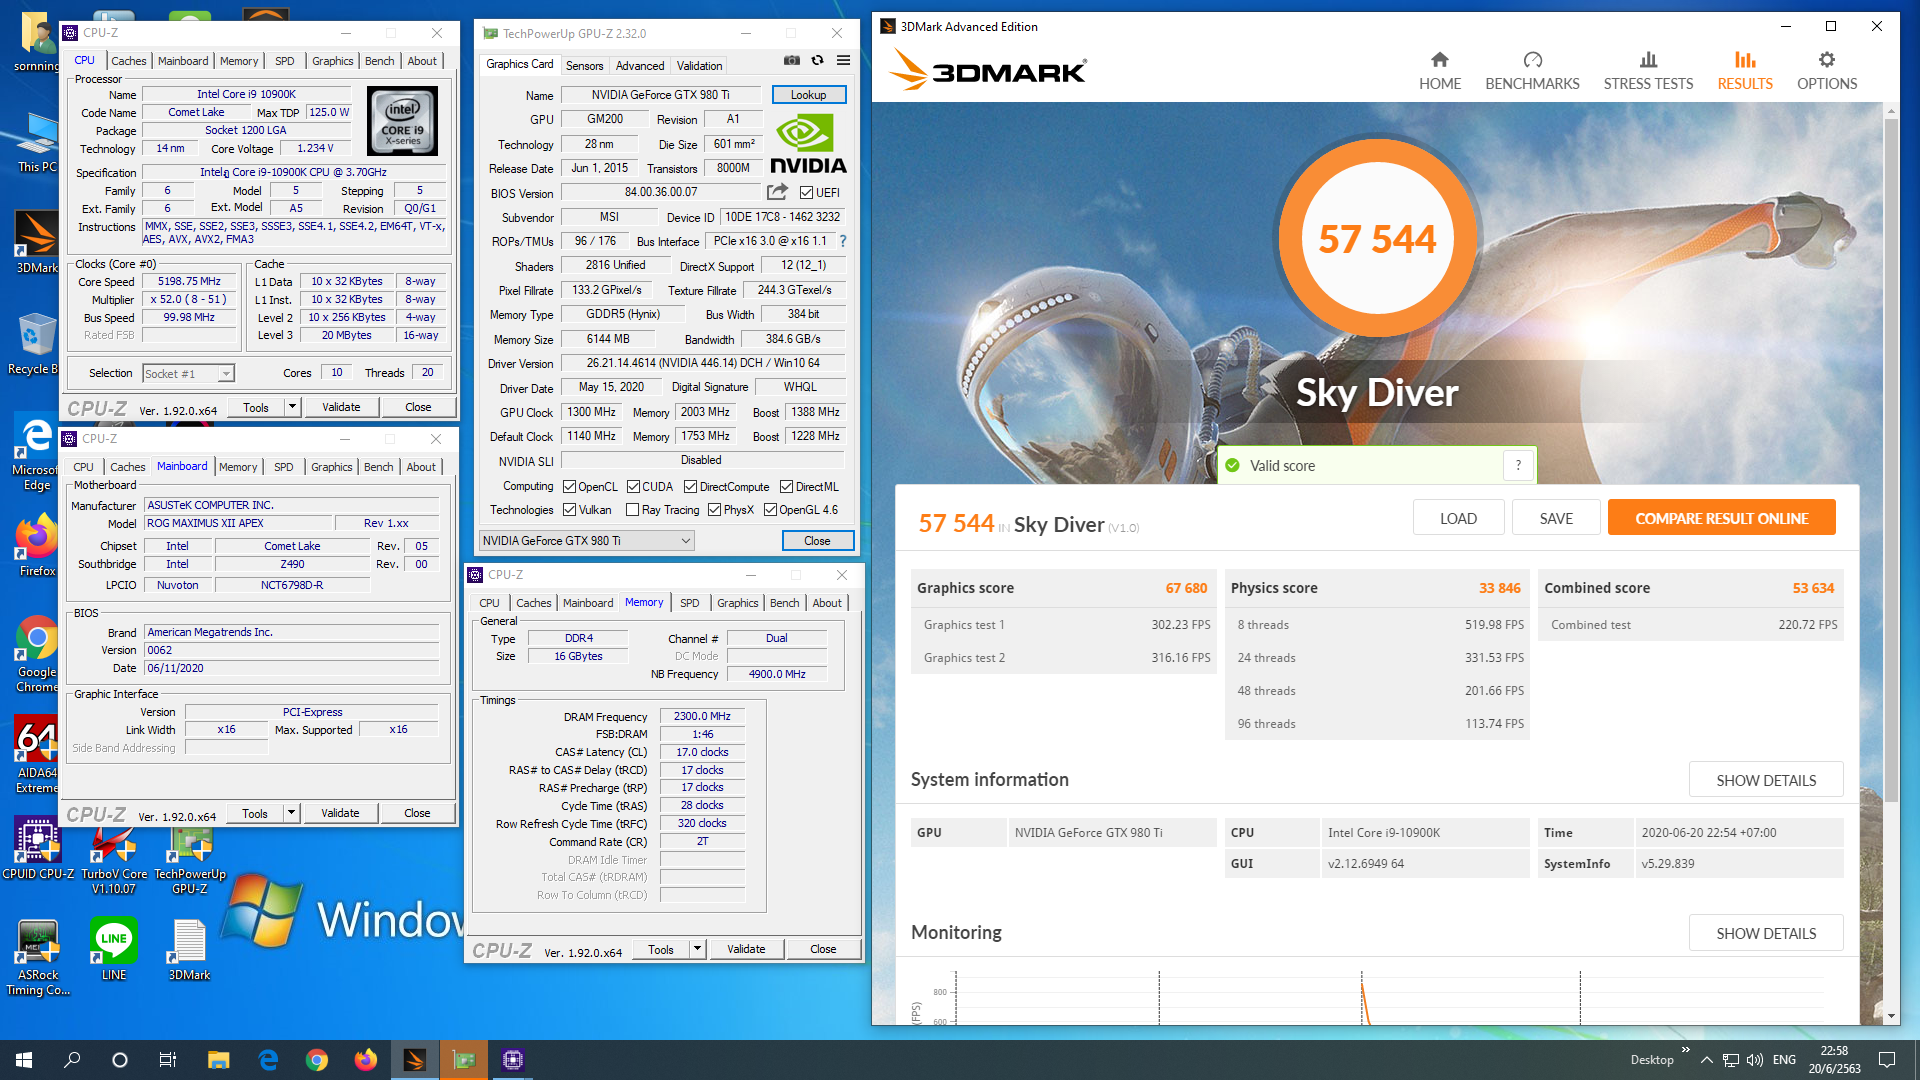
Task: Toggle the CUDA checkbox
Action: 633,487
